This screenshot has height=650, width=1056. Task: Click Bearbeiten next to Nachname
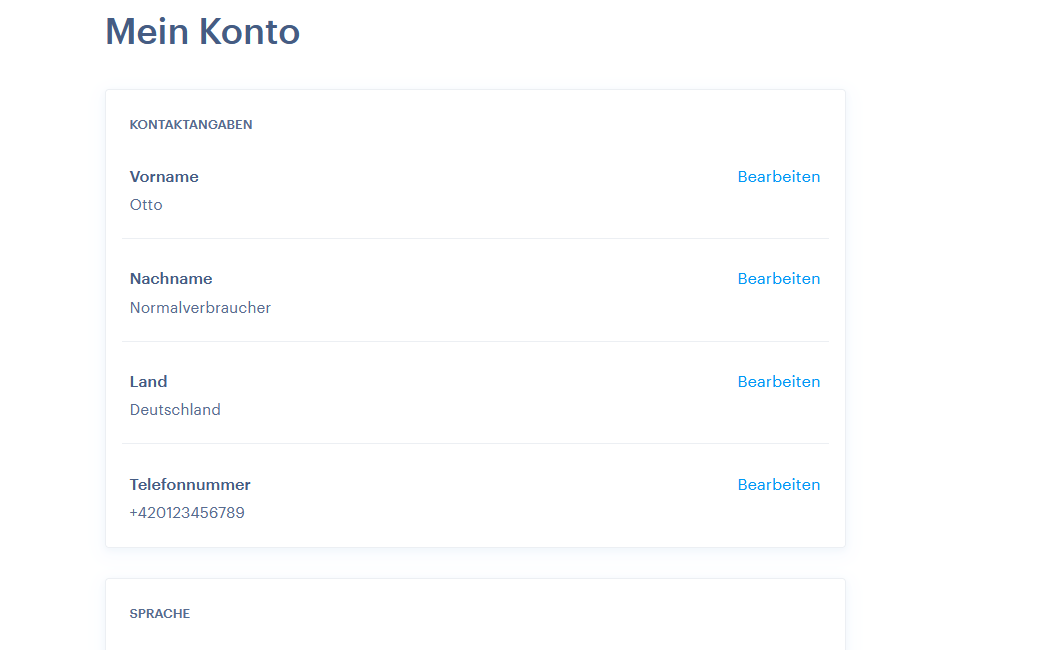pyautogui.click(x=778, y=278)
